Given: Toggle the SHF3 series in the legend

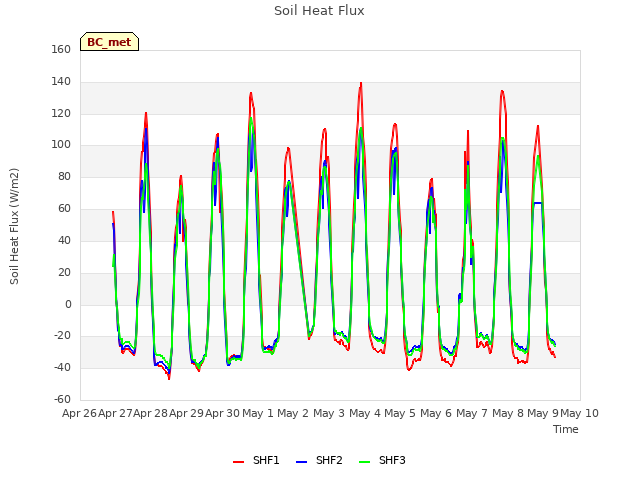Looking at the screenshot, I should pos(382,460).
